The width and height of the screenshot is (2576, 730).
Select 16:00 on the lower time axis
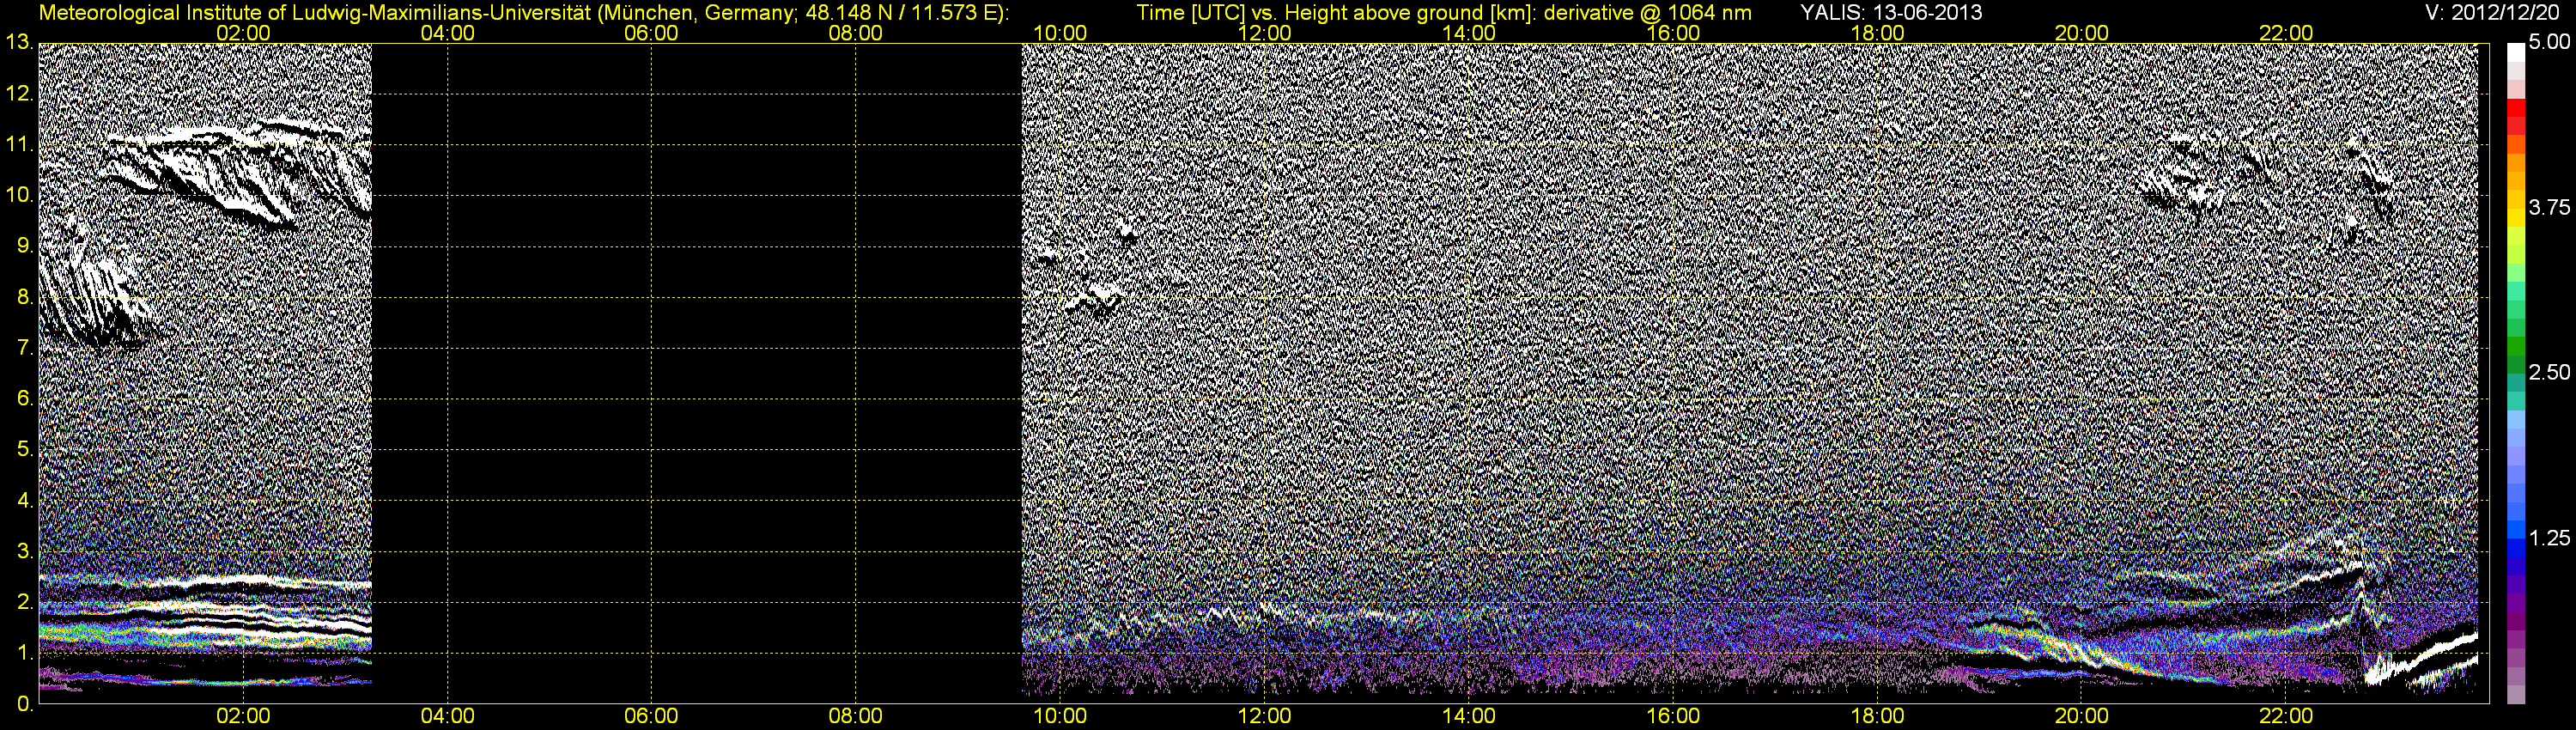pos(1673,716)
